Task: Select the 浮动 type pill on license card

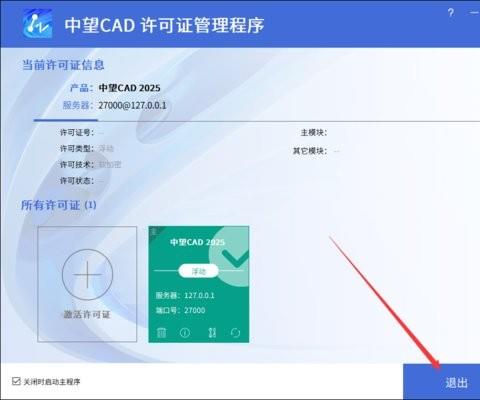Action: click(199, 271)
